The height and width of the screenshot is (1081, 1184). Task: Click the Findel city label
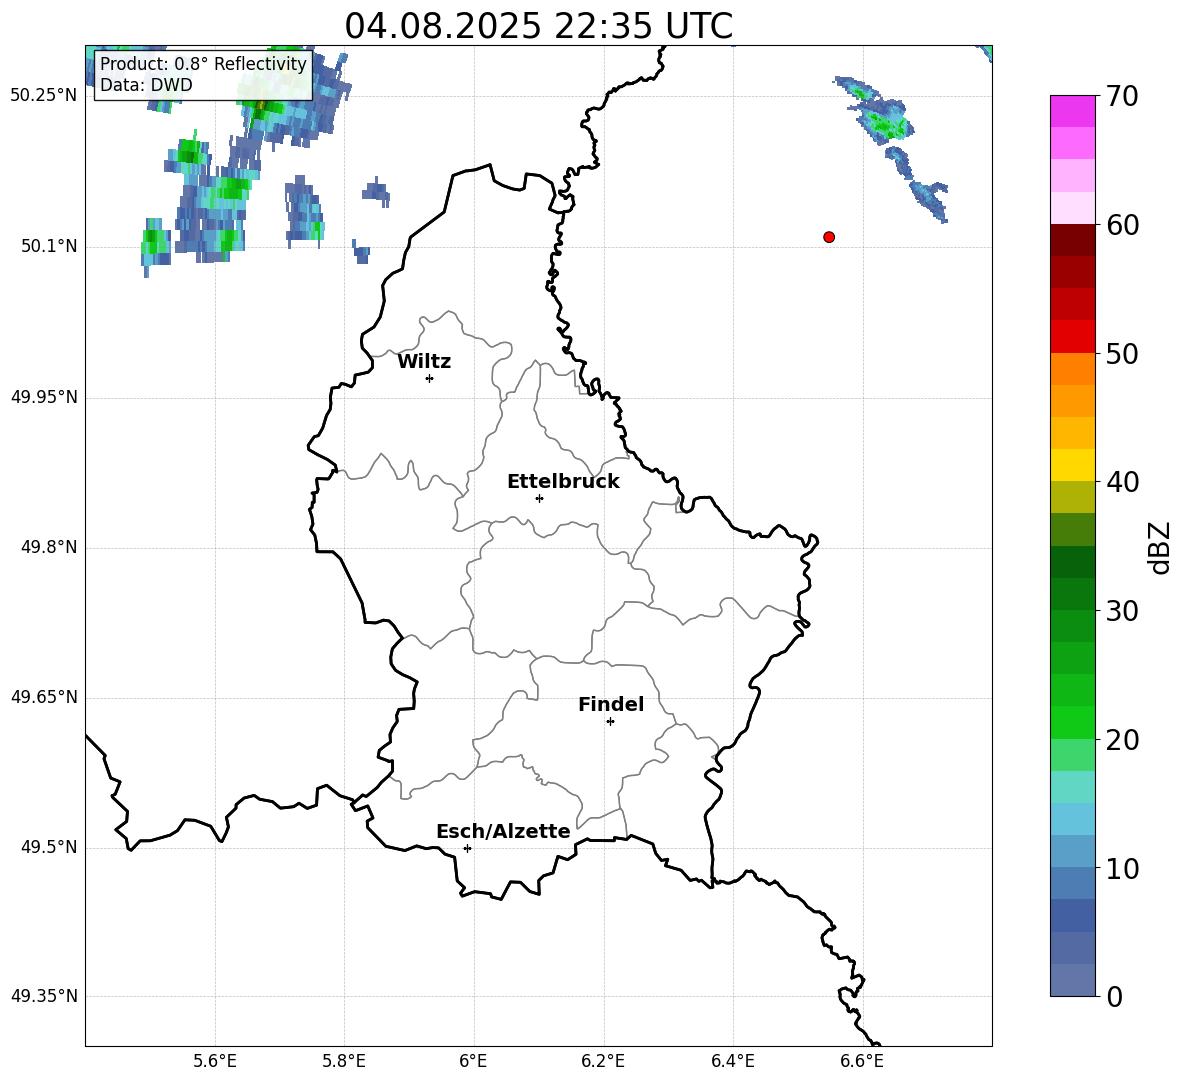point(611,704)
